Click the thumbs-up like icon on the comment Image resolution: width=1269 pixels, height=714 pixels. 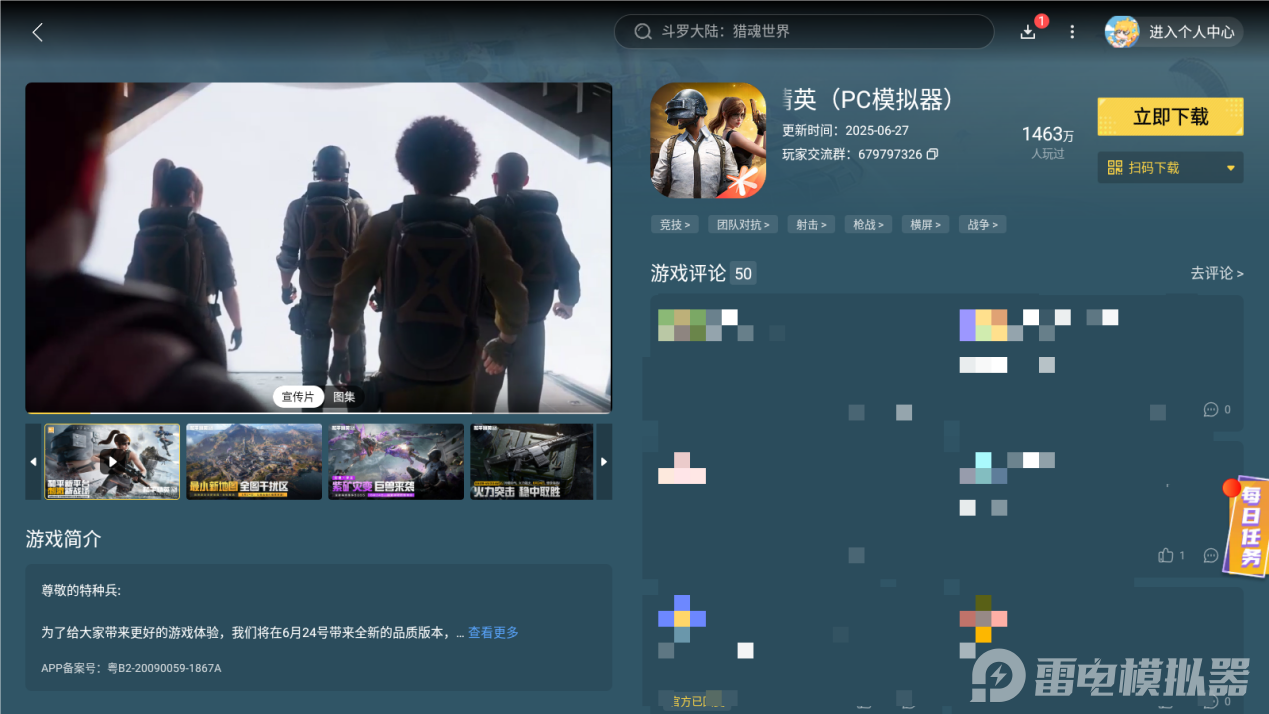pyautogui.click(x=1165, y=554)
